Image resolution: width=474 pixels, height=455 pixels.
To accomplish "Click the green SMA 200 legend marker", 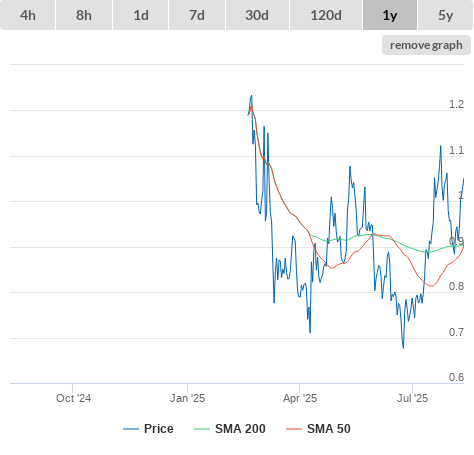I will 202,429.
